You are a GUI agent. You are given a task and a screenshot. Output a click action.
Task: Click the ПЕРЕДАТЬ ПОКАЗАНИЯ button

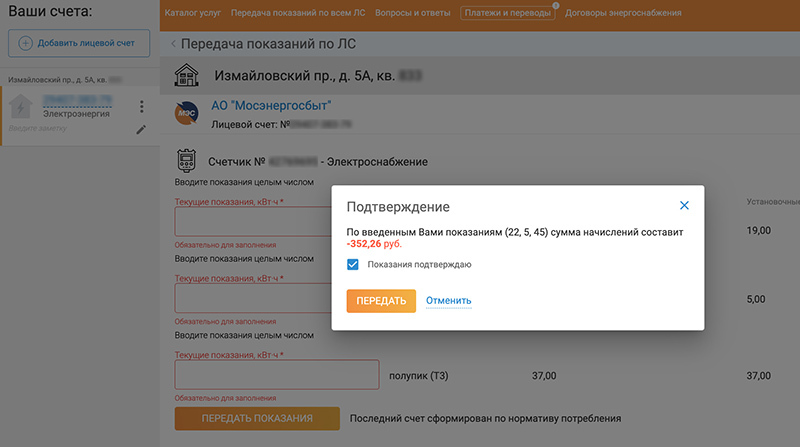coord(257,418)
